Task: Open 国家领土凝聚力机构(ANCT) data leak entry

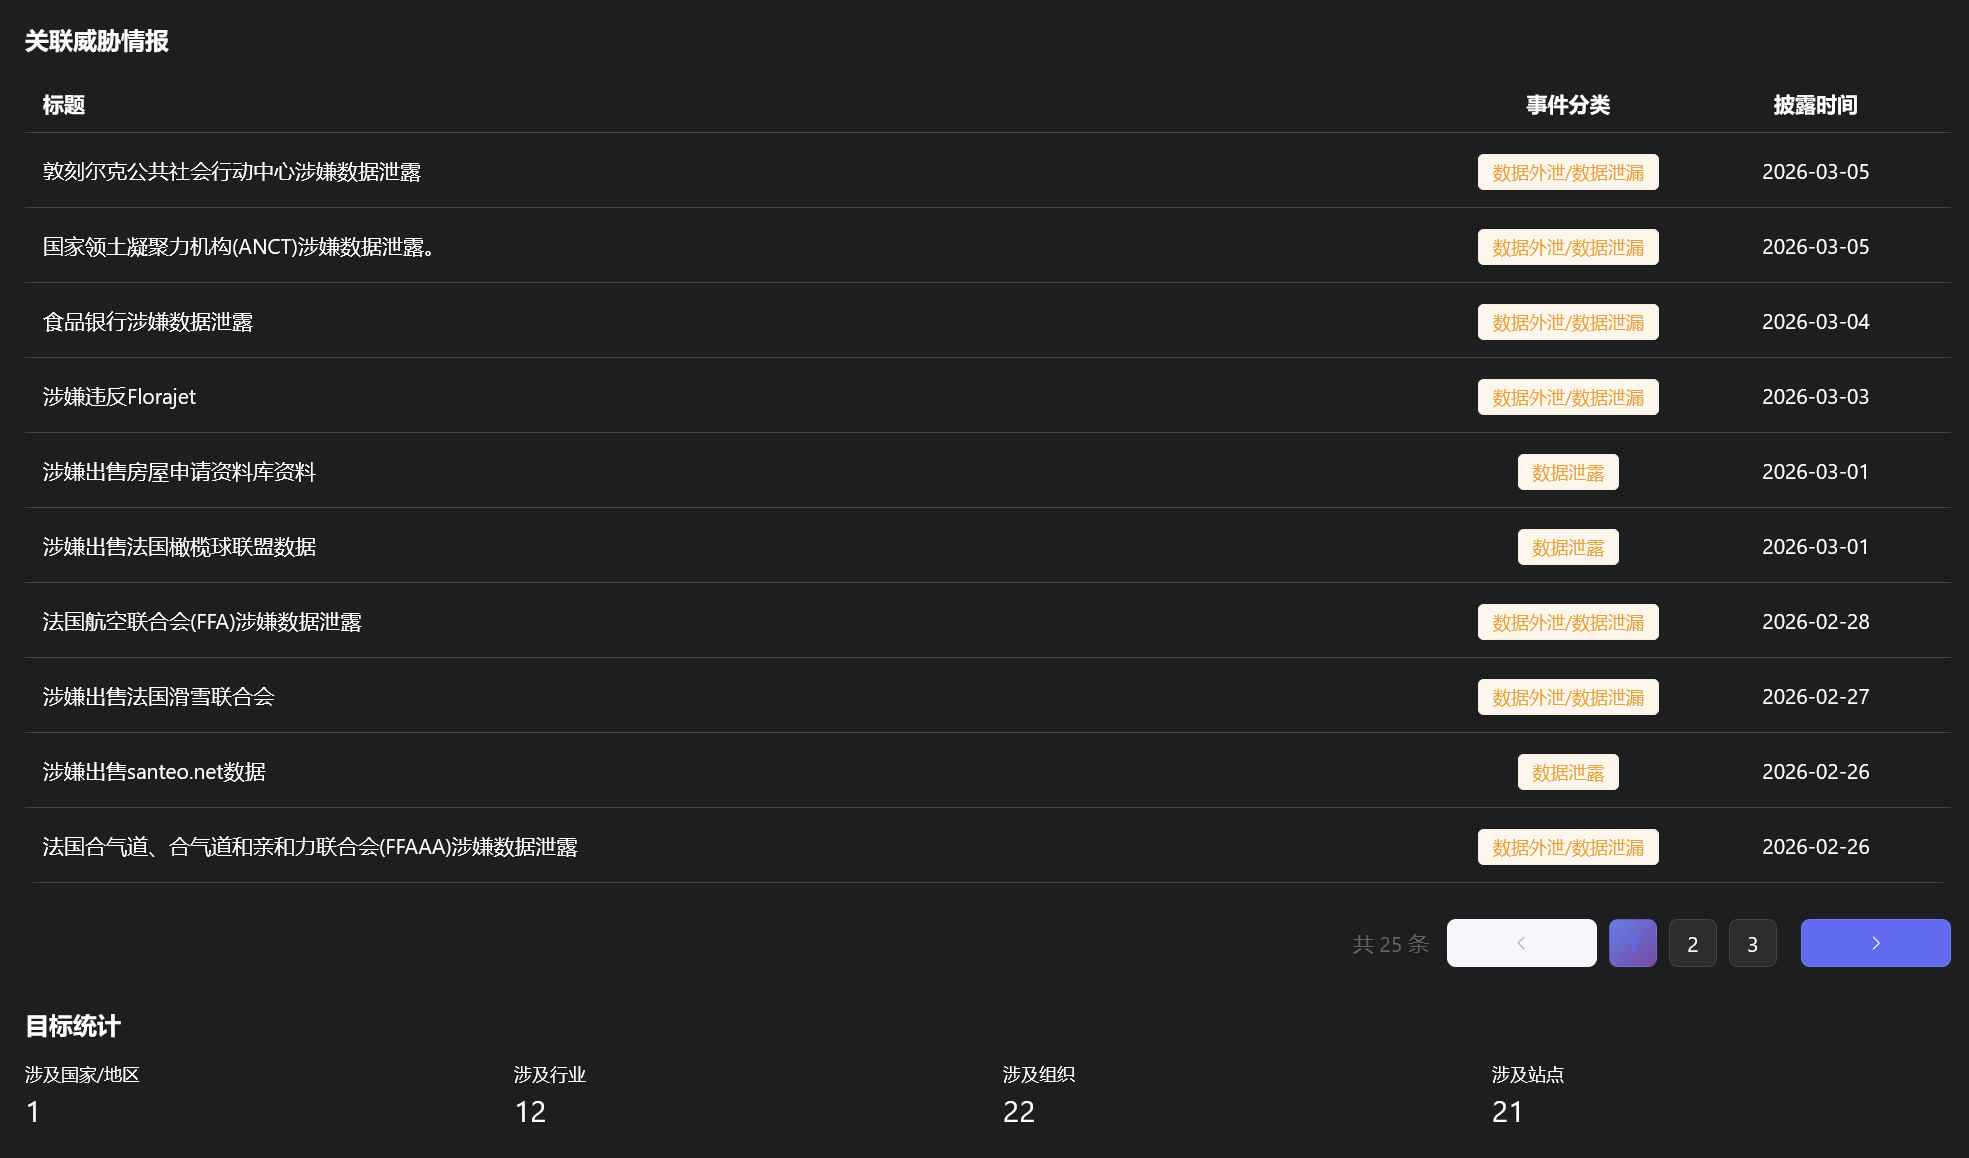Action: 238,247
